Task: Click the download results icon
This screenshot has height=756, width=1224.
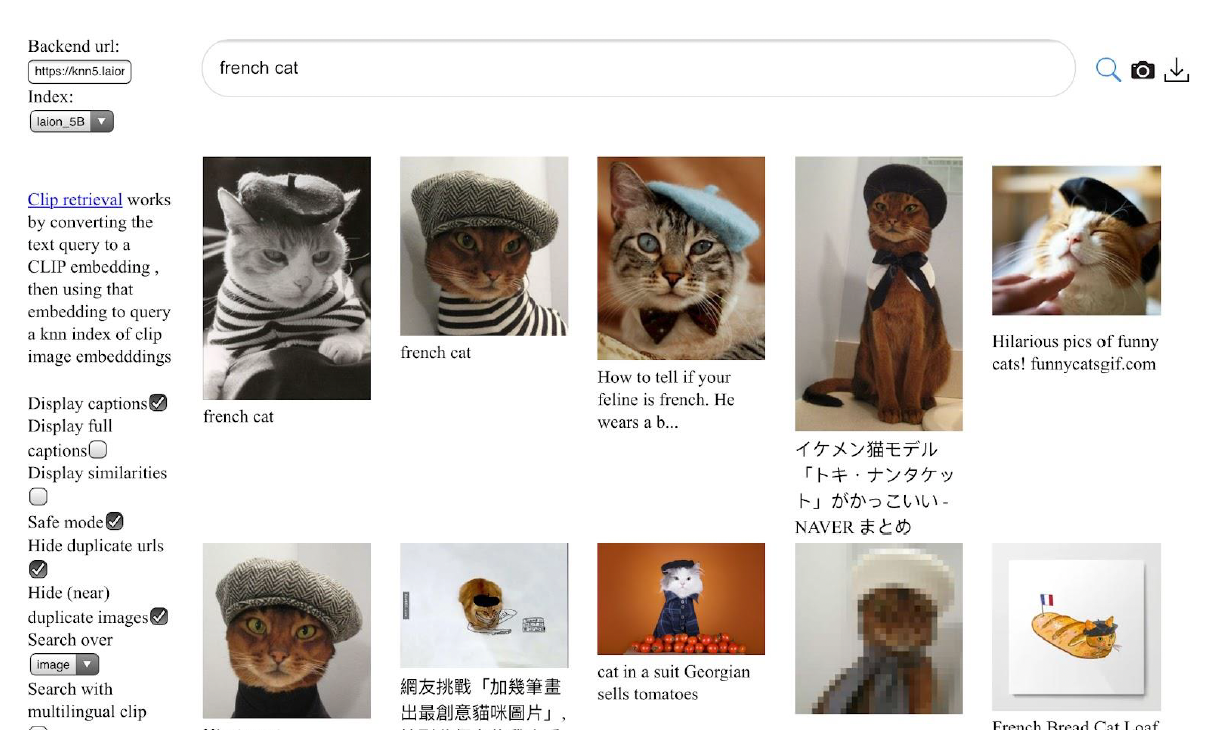Action: 1177,70
